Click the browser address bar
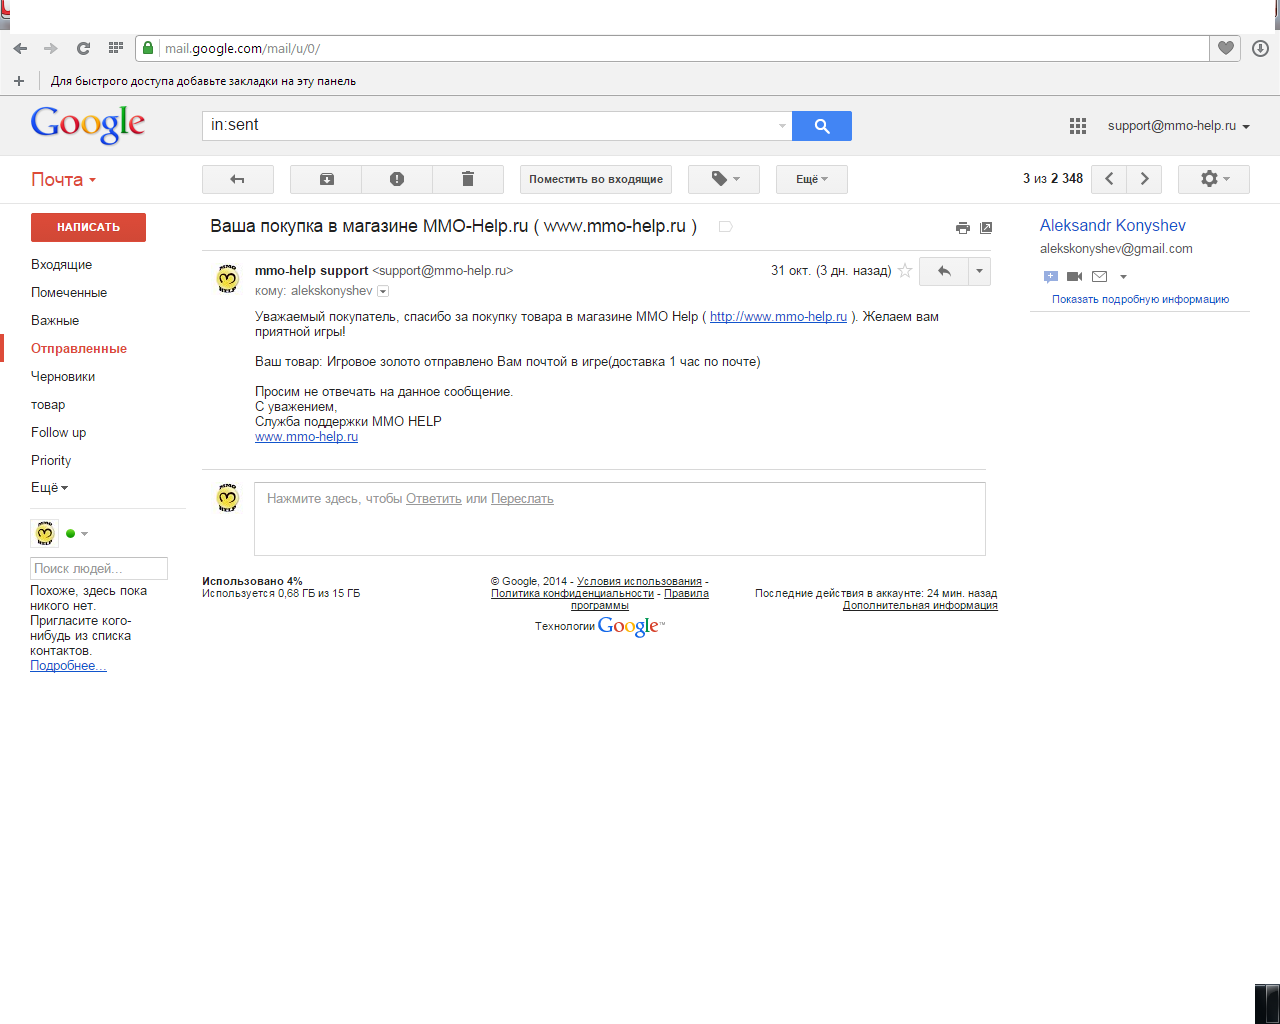Viewport: 1280px width, 1024px height. click(672, 48)
